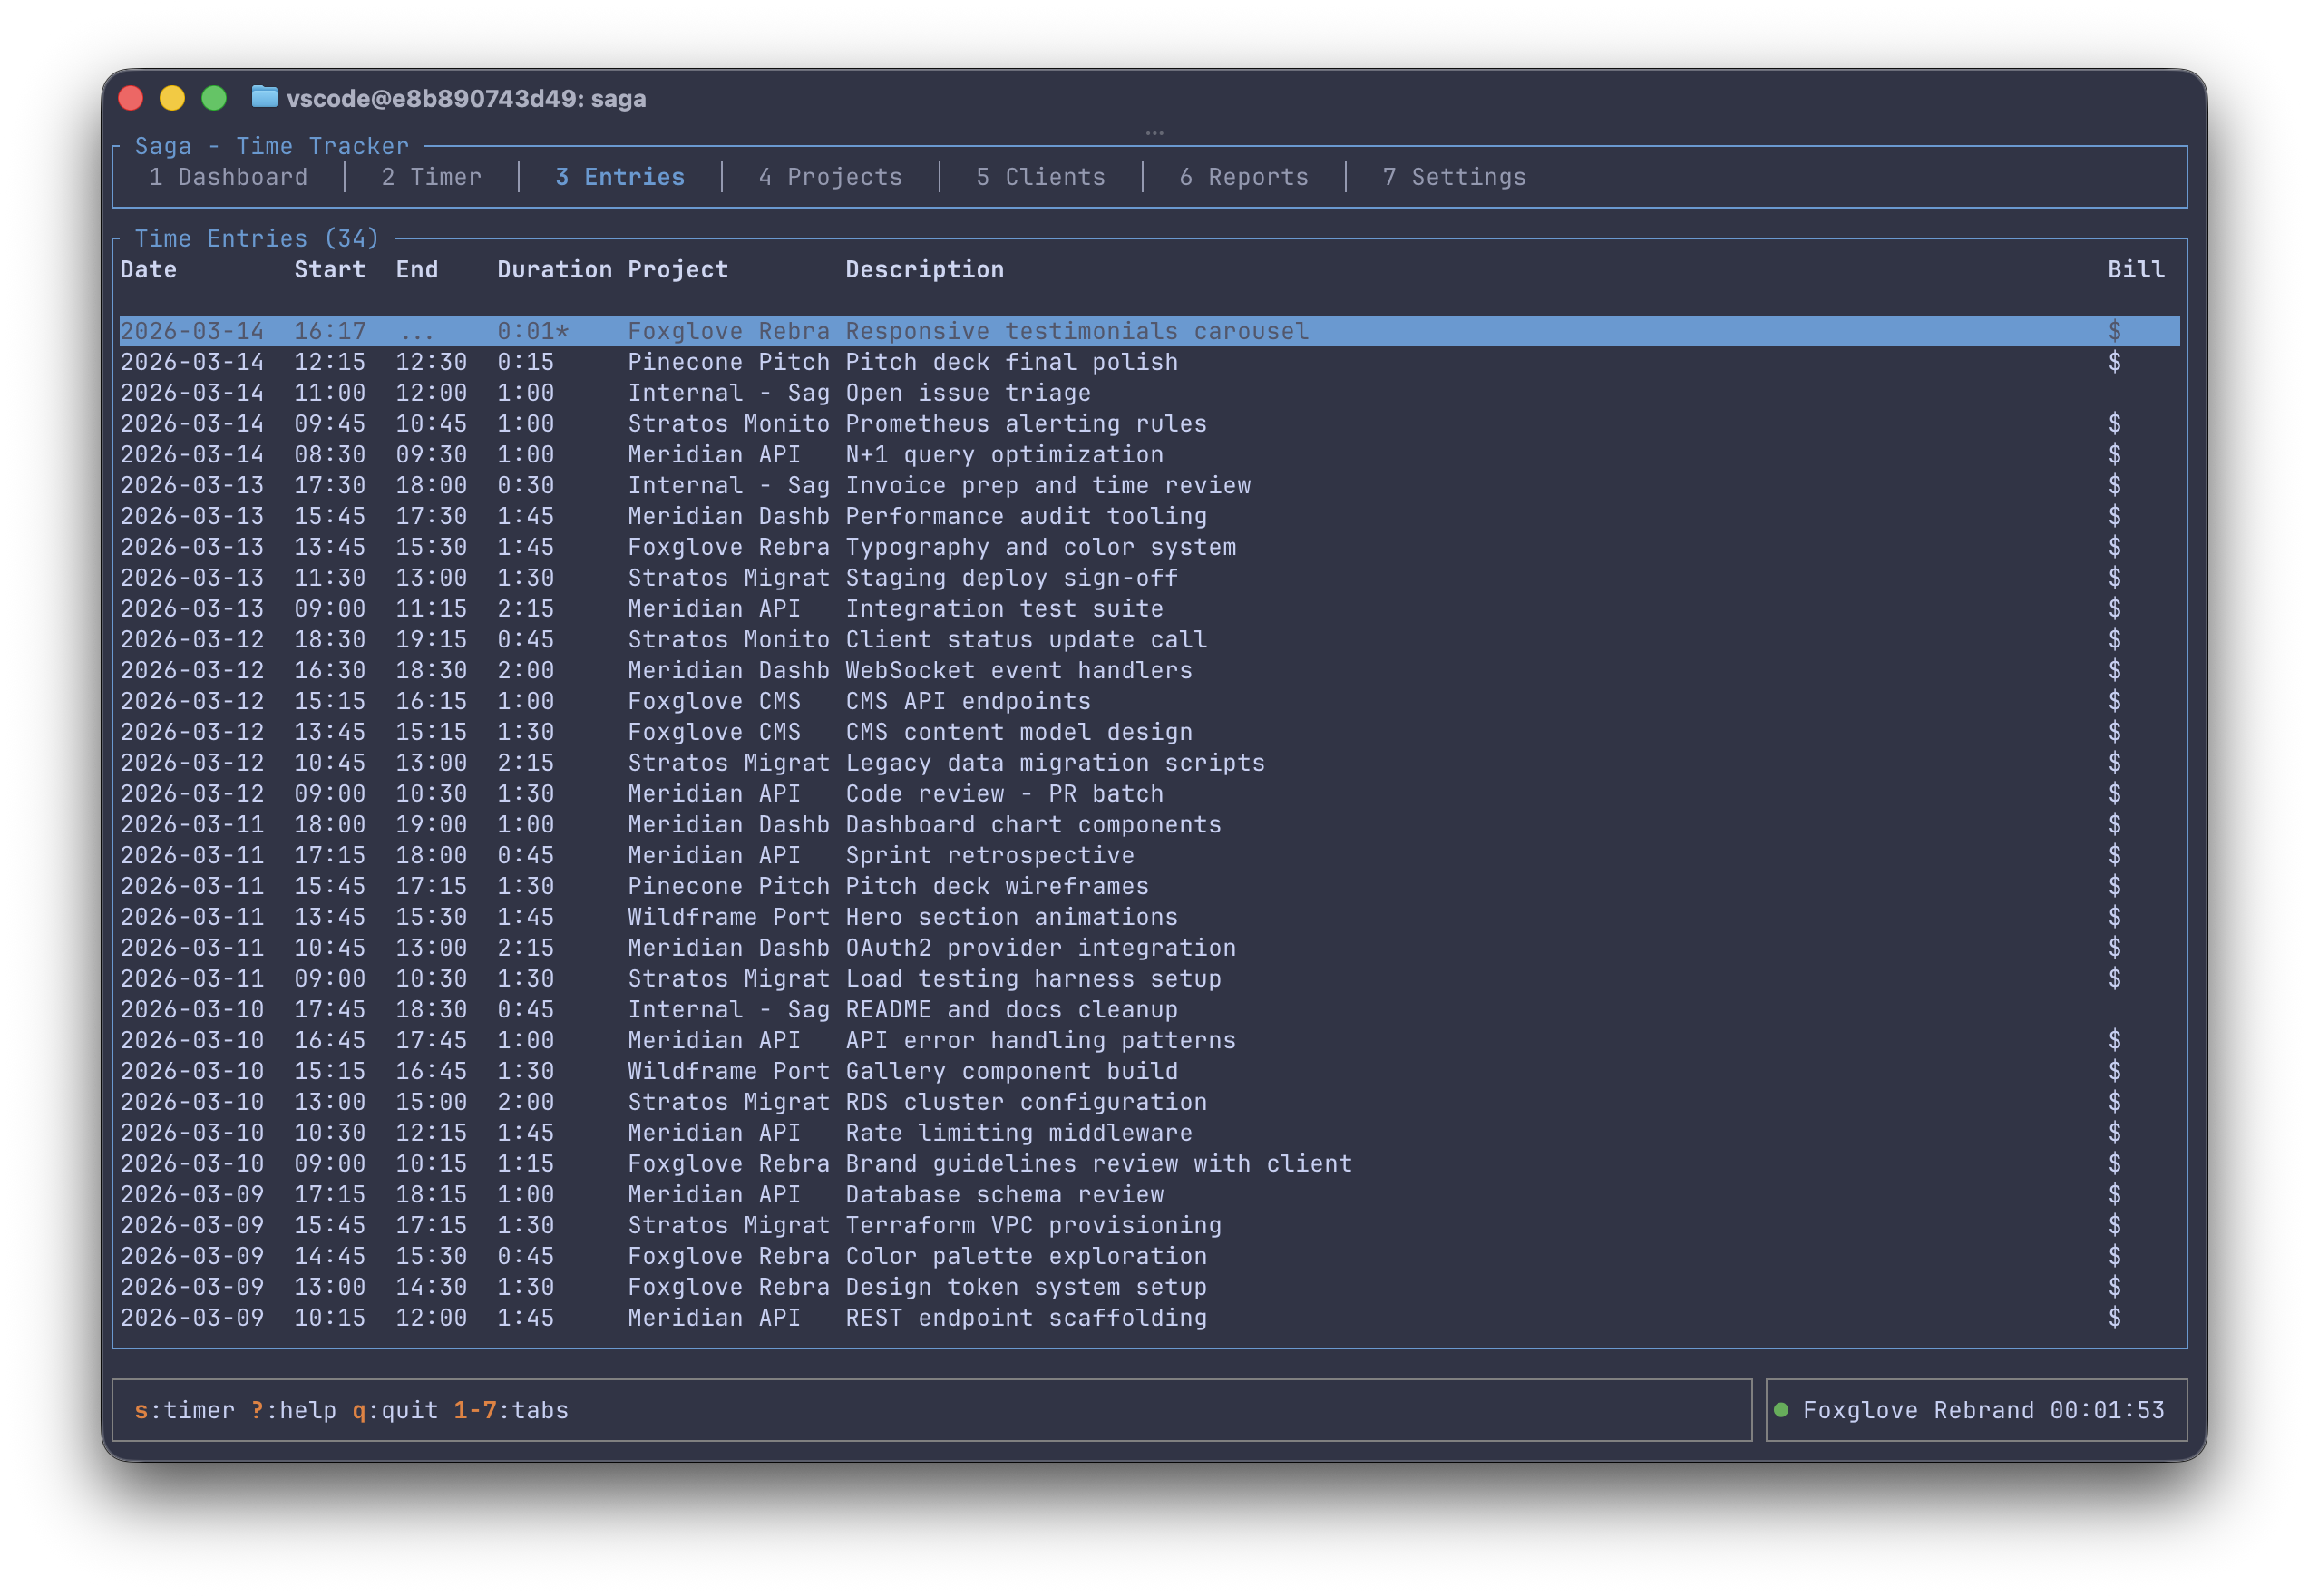
Task: Click the green timer running indicator dot
Action: [x=1781, y=1410]
